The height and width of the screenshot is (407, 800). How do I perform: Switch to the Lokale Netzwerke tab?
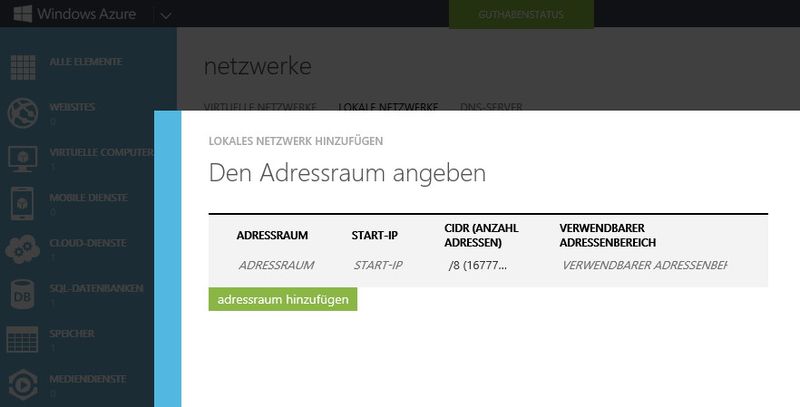coord(388,106)
